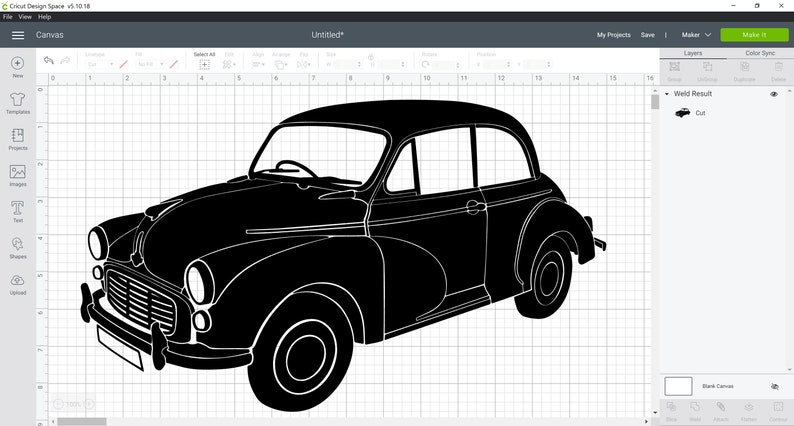Click the Fill color swatch
Viewport: 794px width, 426px height.
click(174, 64)
